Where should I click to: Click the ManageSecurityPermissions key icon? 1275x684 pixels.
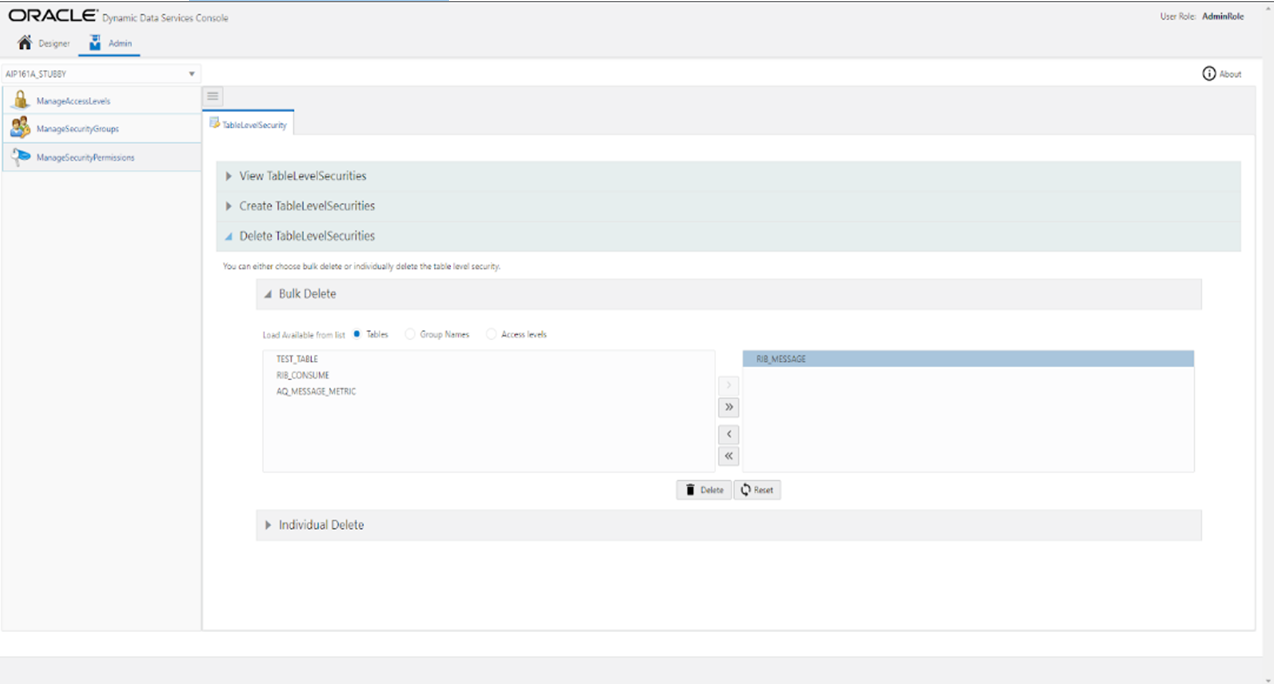(x=20, y=157)
